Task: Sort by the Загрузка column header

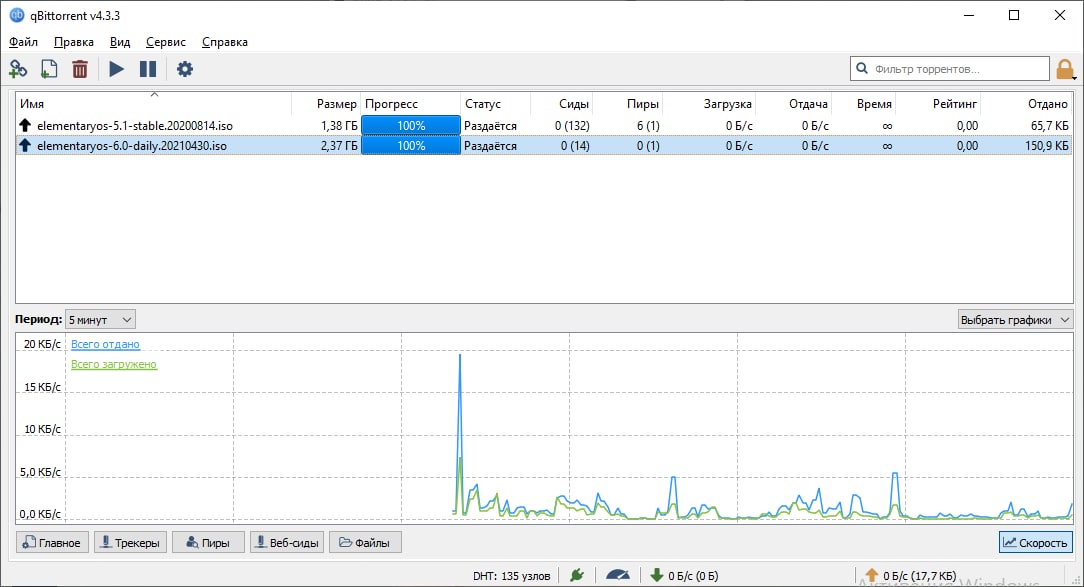Action: 709,104
